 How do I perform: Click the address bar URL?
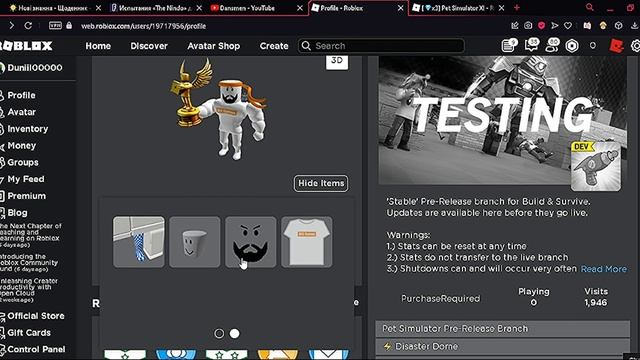coord(143,26)
